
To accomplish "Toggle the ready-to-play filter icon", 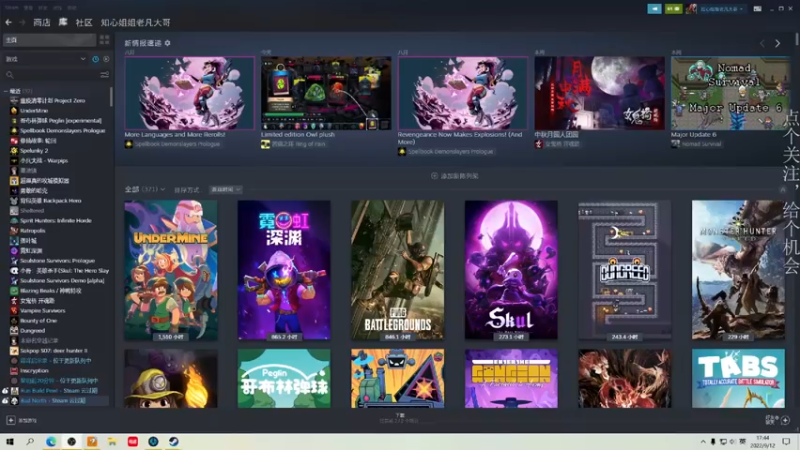I will click(x=106, y=59).
